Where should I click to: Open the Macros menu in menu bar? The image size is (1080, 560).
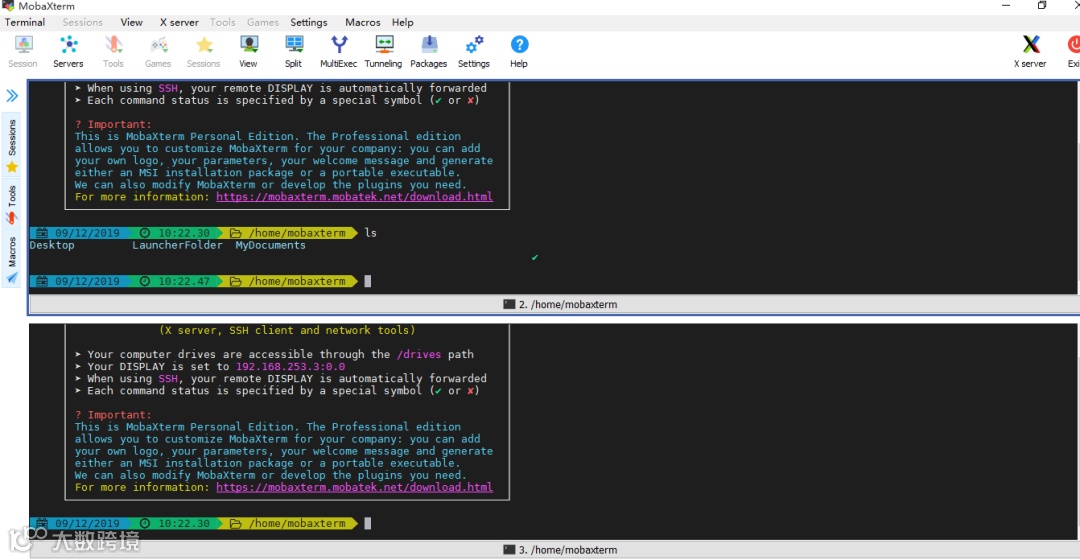362,22
